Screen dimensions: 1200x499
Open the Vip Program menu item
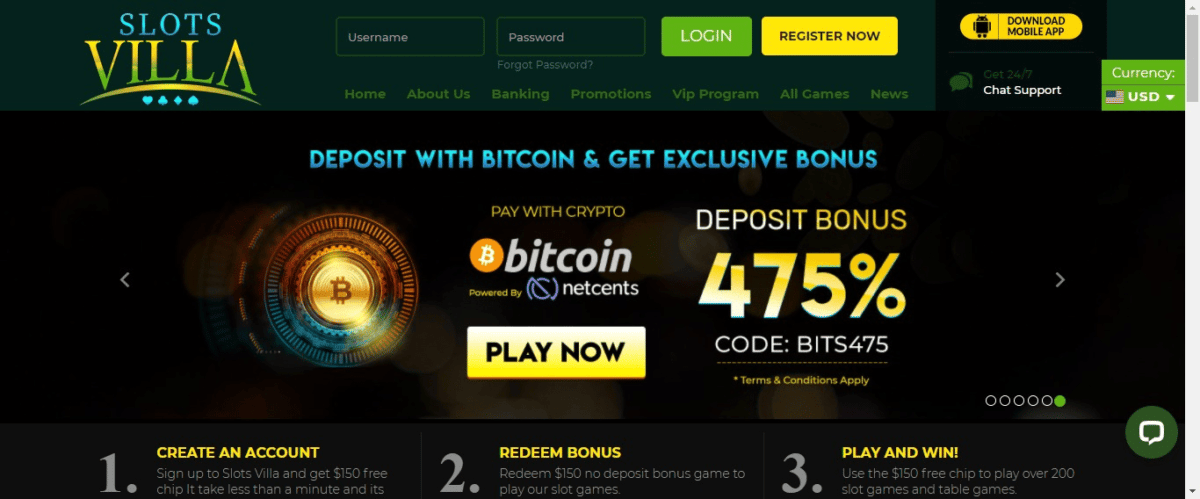click(x=715, y=94)
